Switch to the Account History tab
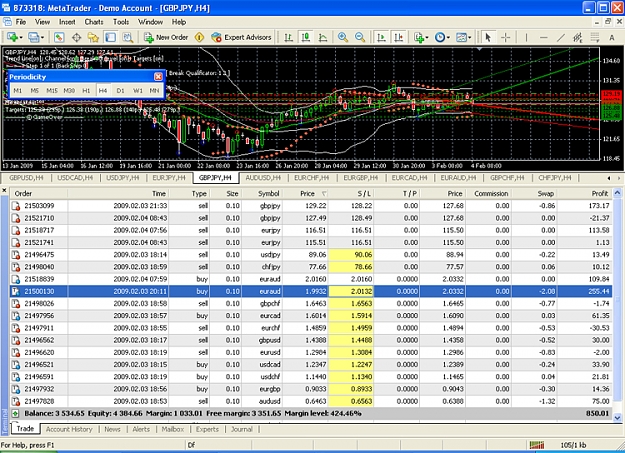This screenshot has height=453, width=625. [69, 429]
